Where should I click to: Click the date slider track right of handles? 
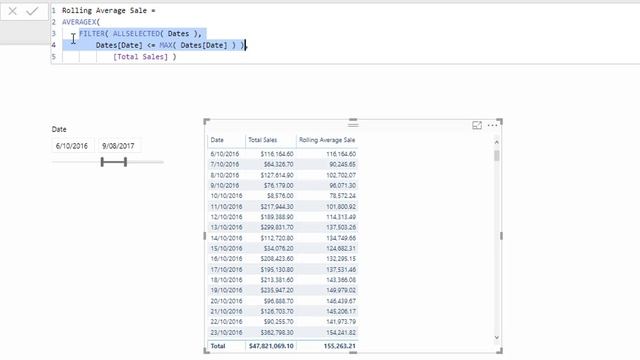click(145, 162)
